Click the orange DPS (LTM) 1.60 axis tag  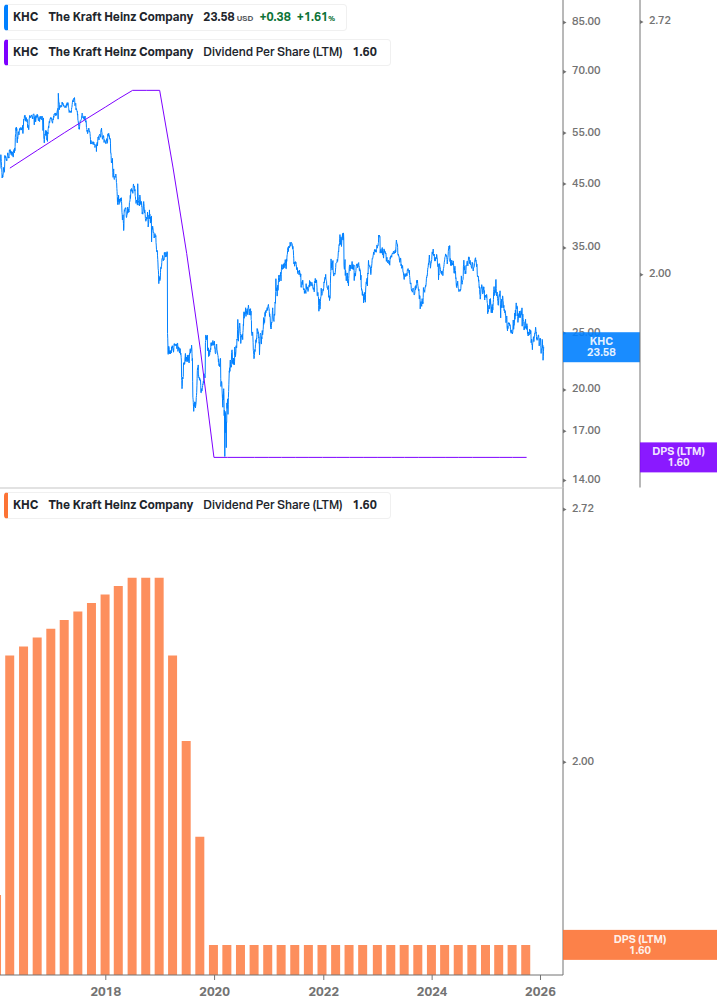639,945
